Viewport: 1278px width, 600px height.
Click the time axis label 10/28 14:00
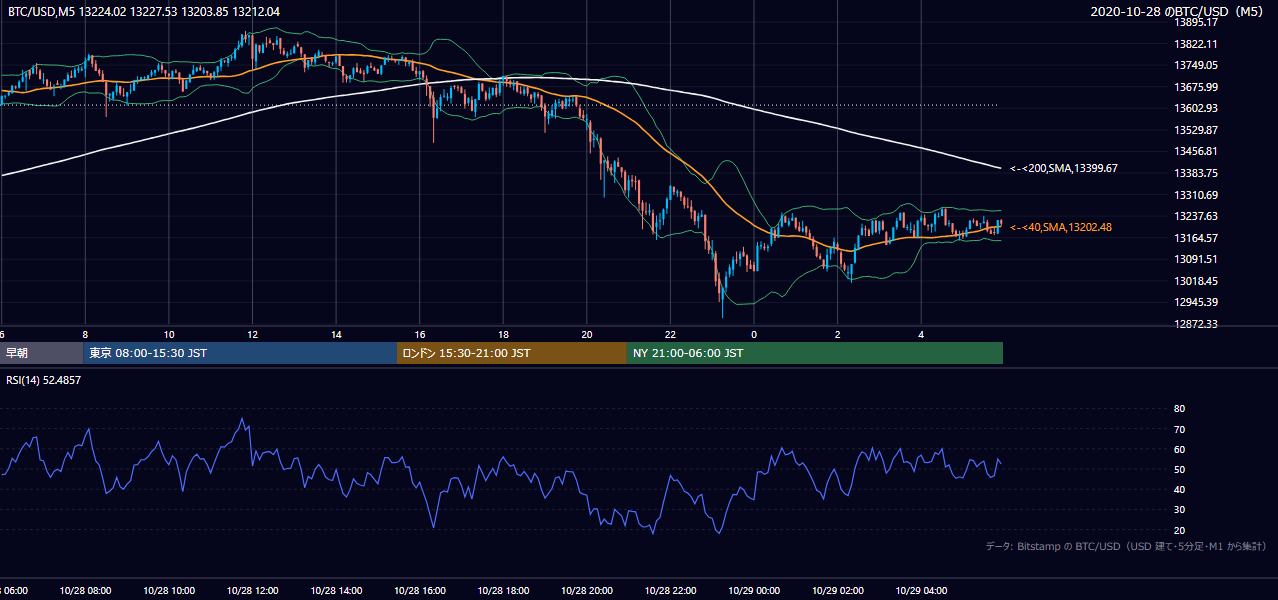[x=336, y=590]
